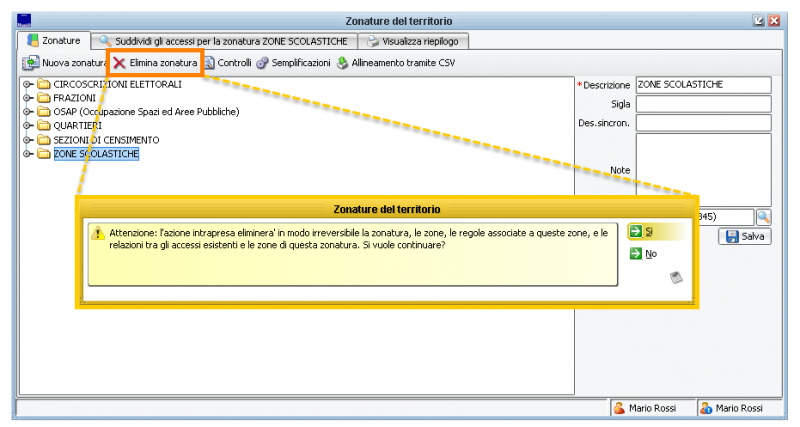
Task: Cancel deletion by clicking No
Action: click(644, 254)
